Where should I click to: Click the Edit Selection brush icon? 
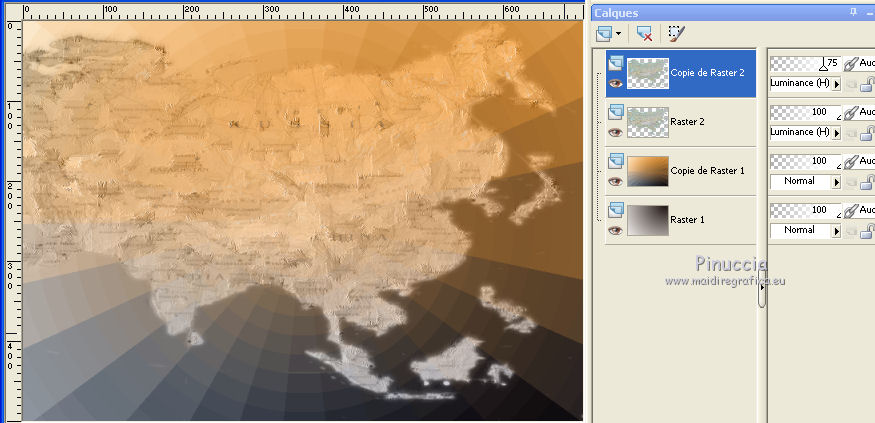click(676, 34)
